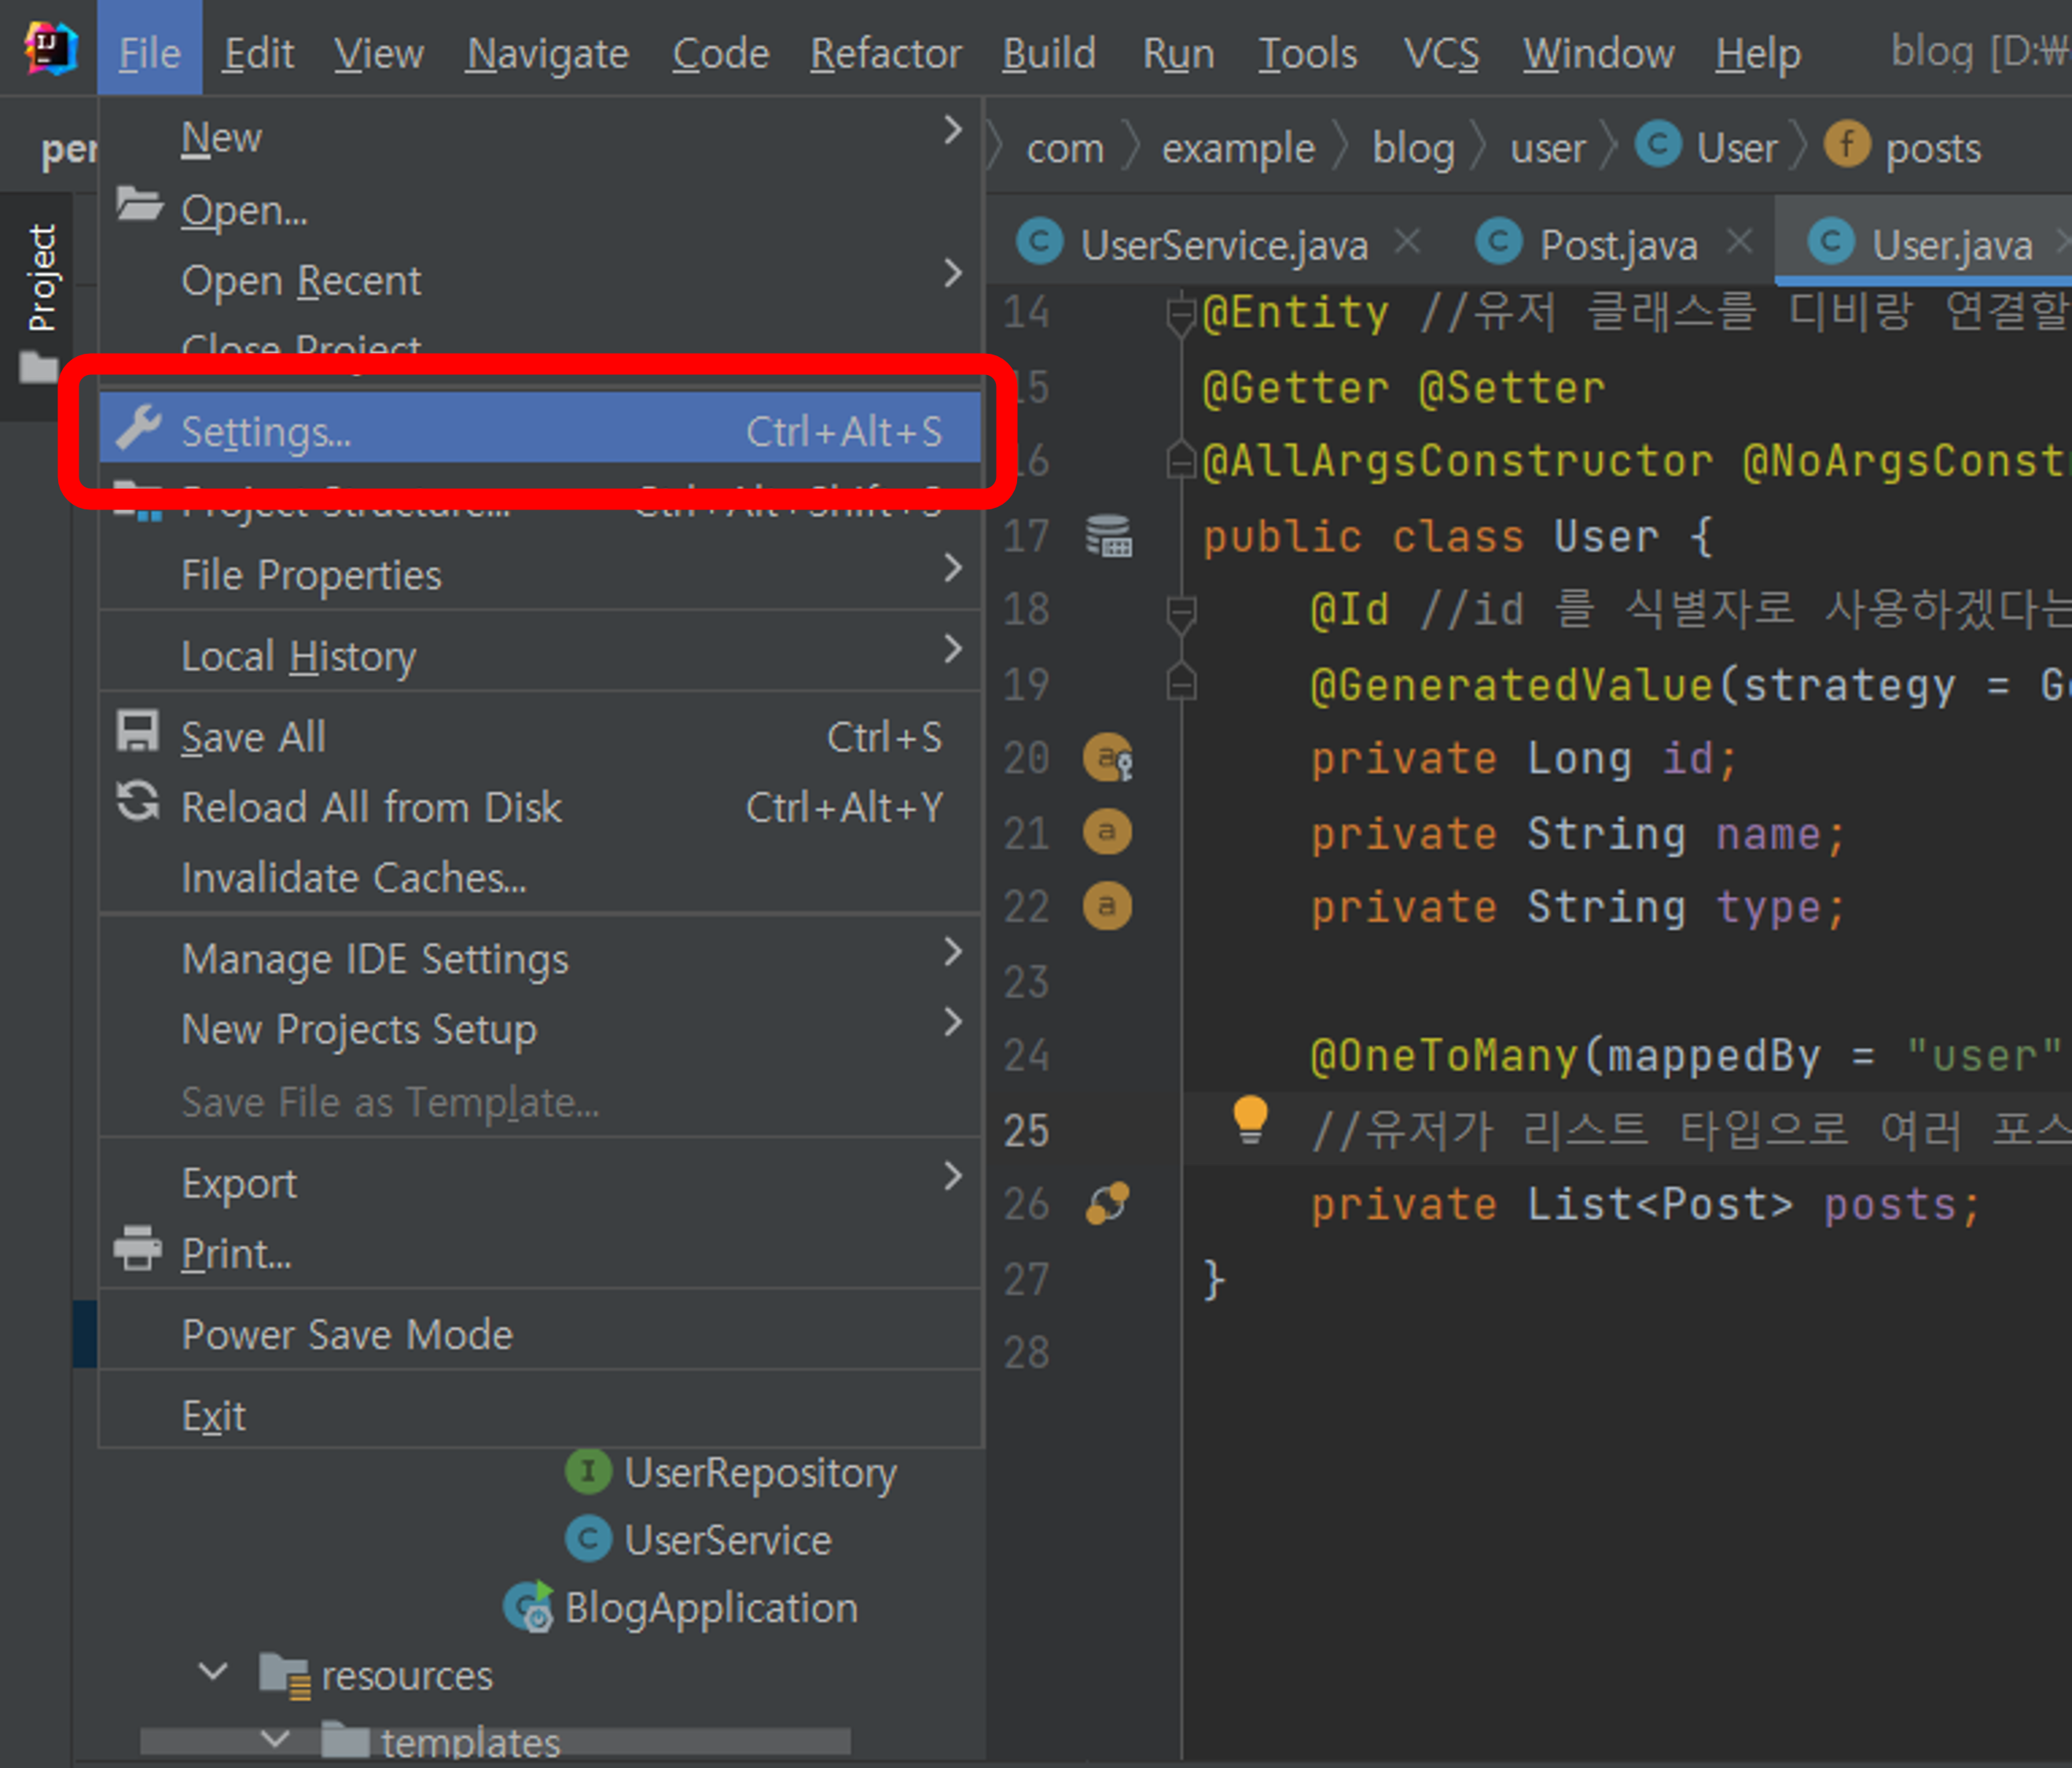Viewport: 2072px width, 1768px height.
Task: Toggle the Project tool window sidebar tab
Action: (x=41, y=278)
